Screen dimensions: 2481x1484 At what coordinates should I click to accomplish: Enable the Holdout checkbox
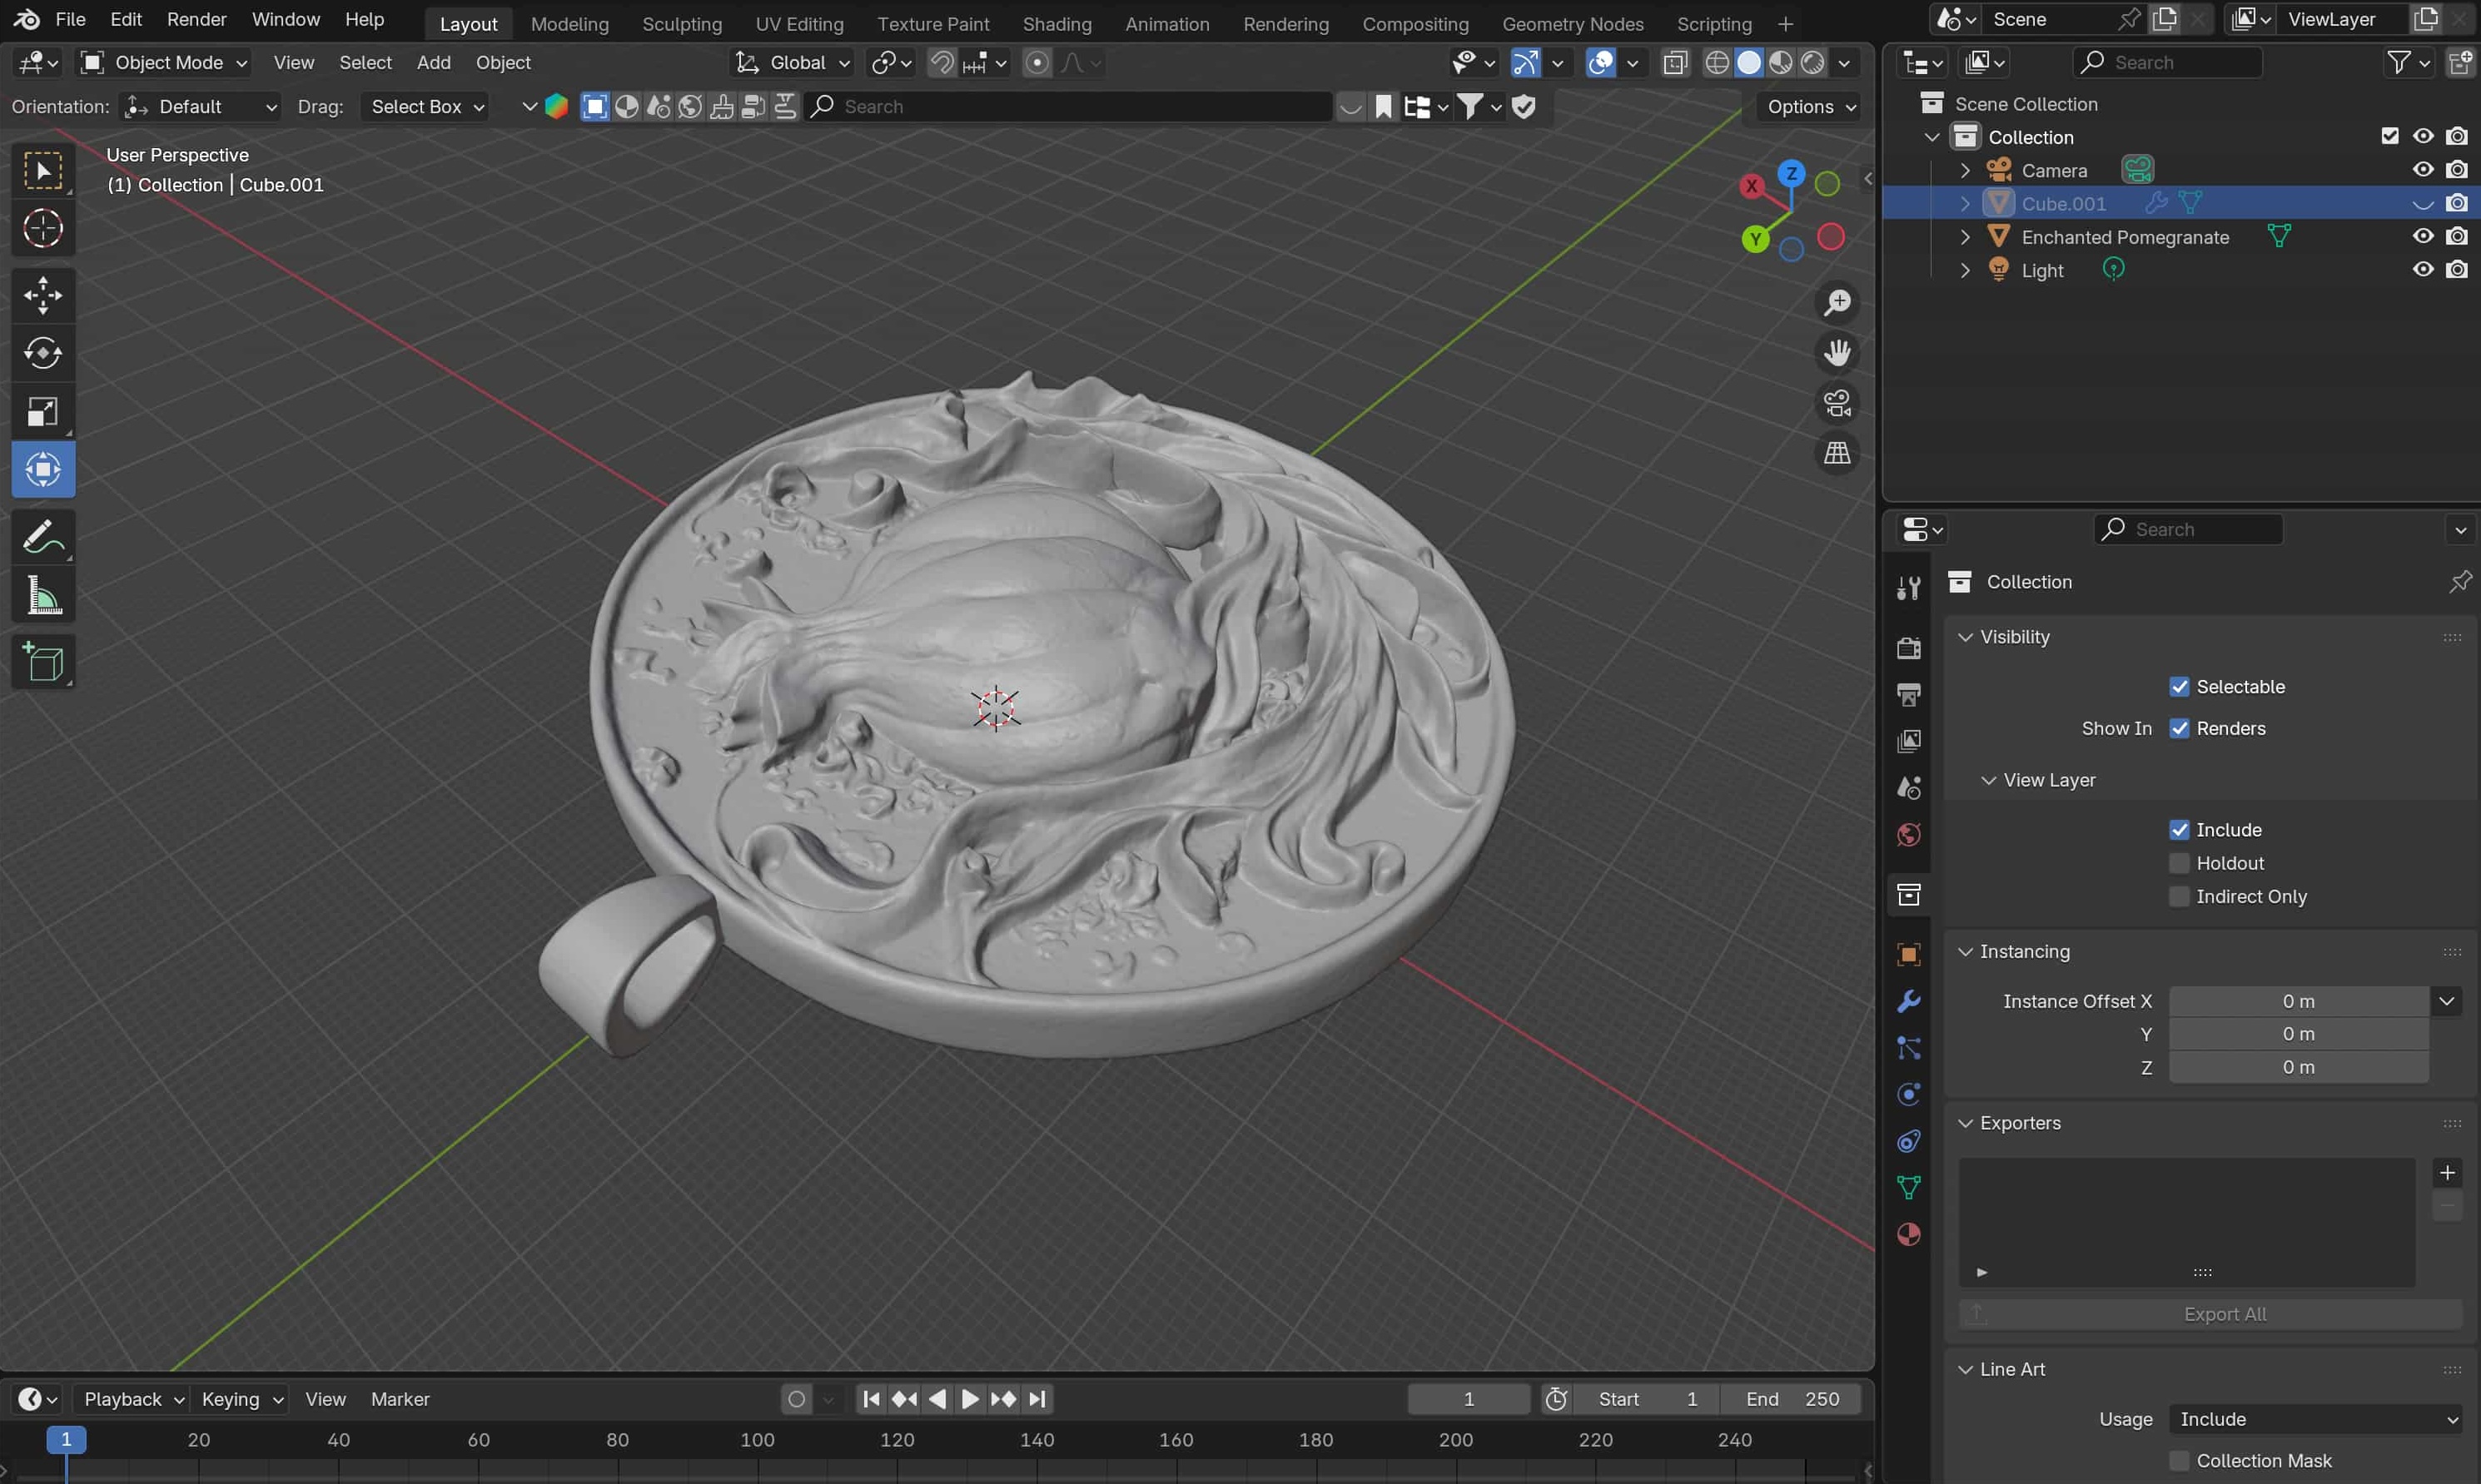(2179, 863)
